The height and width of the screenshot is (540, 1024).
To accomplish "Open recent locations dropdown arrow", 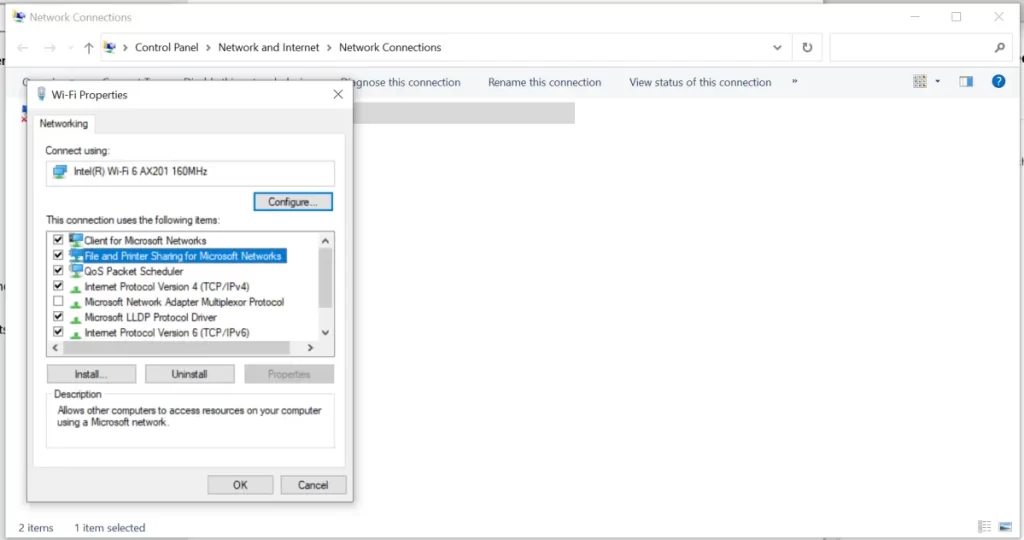I will tap(70, 48).
